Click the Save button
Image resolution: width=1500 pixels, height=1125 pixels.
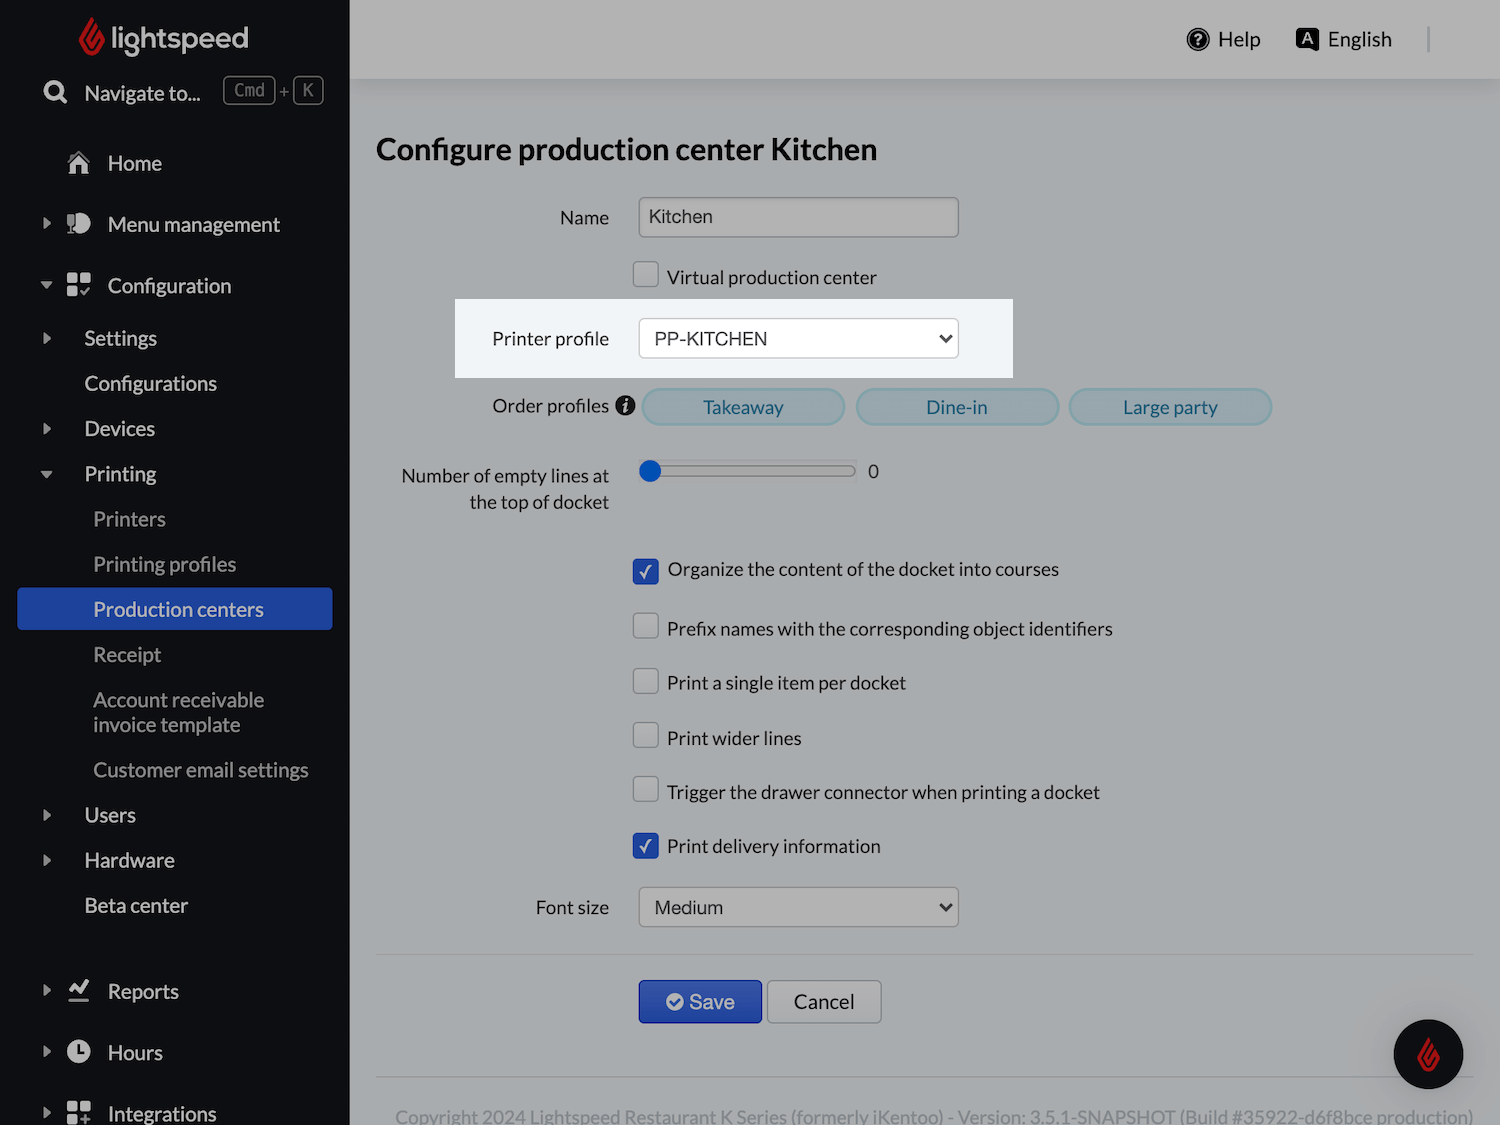click(700, 1002)
